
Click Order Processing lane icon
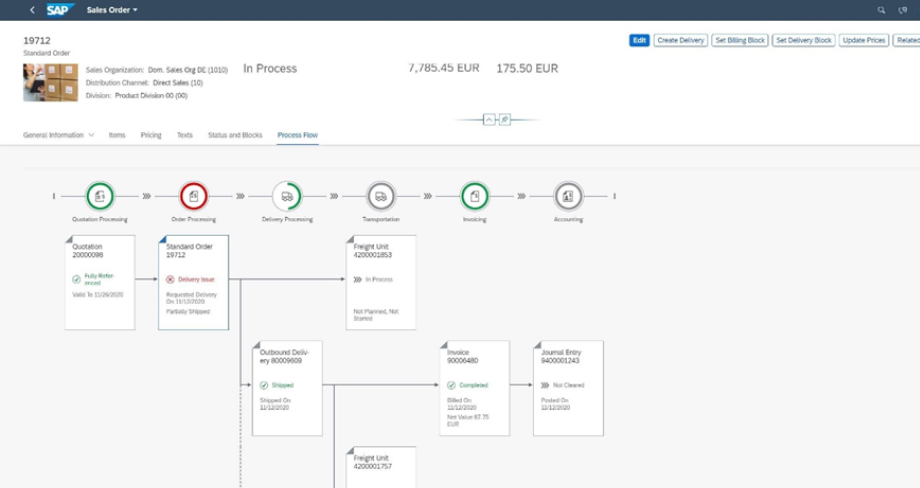(194, 196)
